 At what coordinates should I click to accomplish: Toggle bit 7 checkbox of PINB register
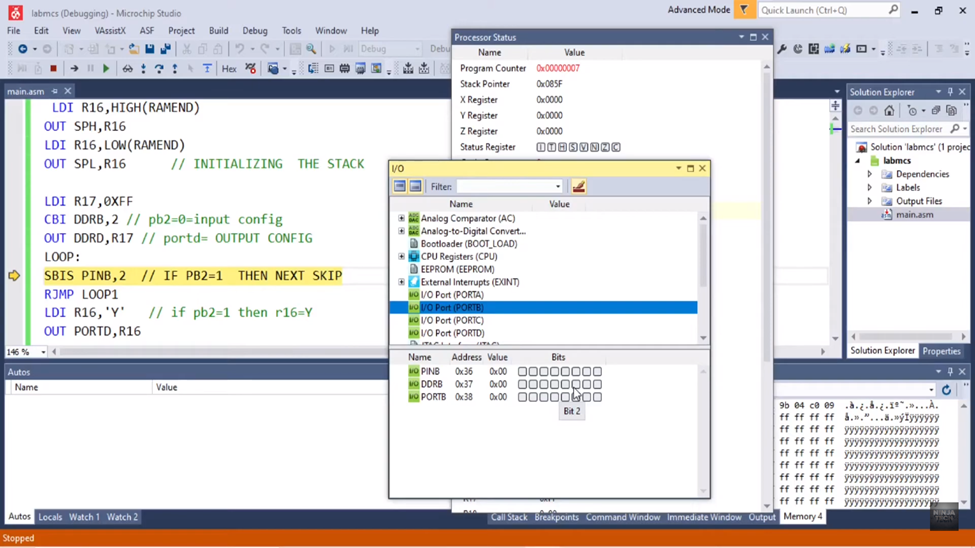coord(522,371)
